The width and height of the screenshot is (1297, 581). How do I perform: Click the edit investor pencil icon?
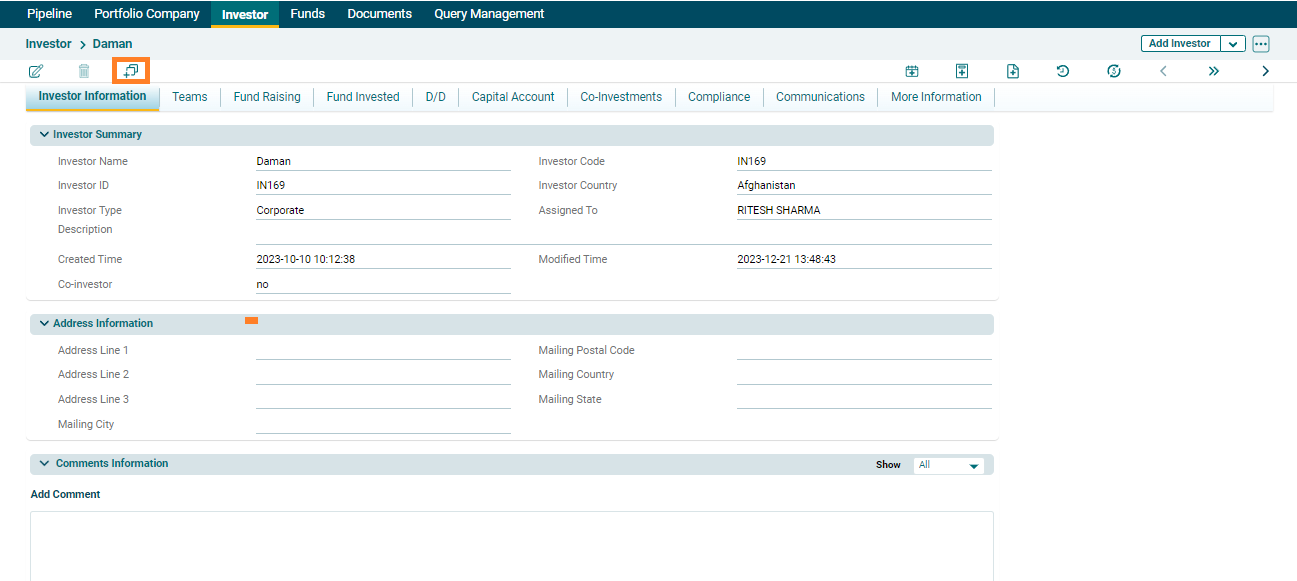(36, 71)
